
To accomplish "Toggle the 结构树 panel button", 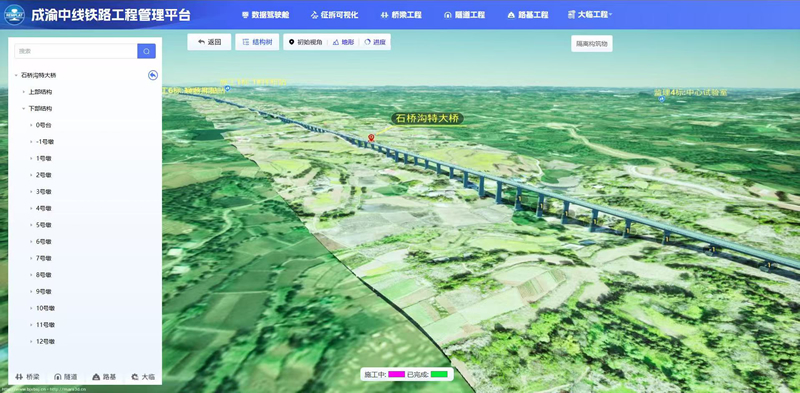I will click(257, 42).
